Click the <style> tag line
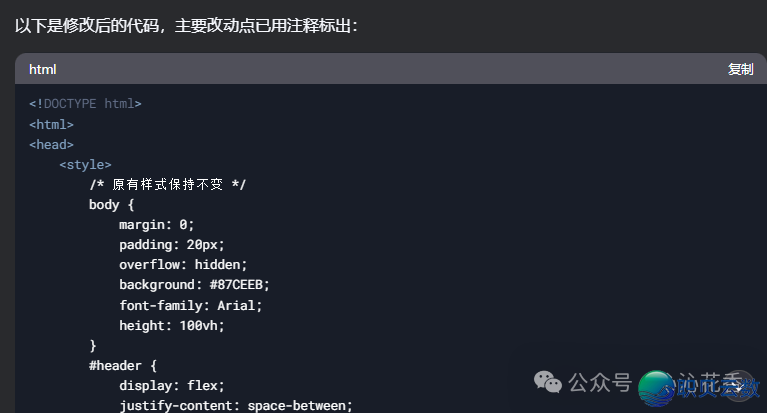The height and width of the screenshot is (413, 767). coord(85,164)
